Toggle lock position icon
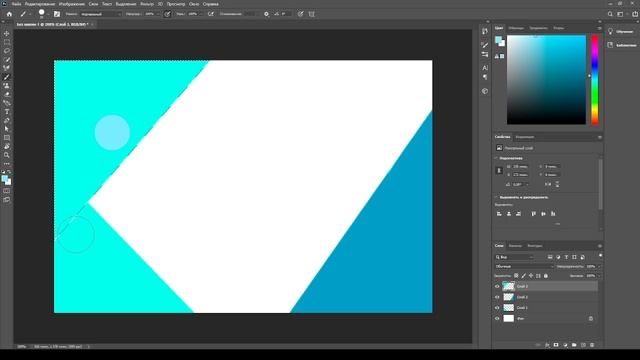640x360 pixels. pyautogui.click(x=531, y=276)
